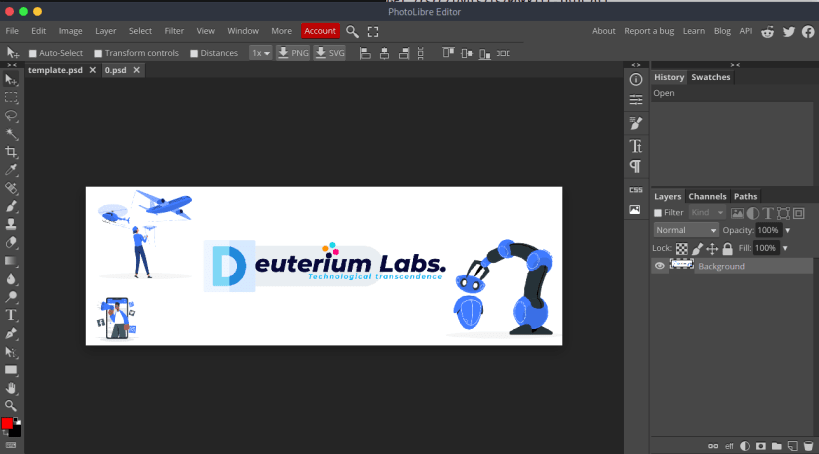Select the Path Select tool
The height and width of the screenshot is (454, 819).
pyautogui.click(x=11, y=352)
